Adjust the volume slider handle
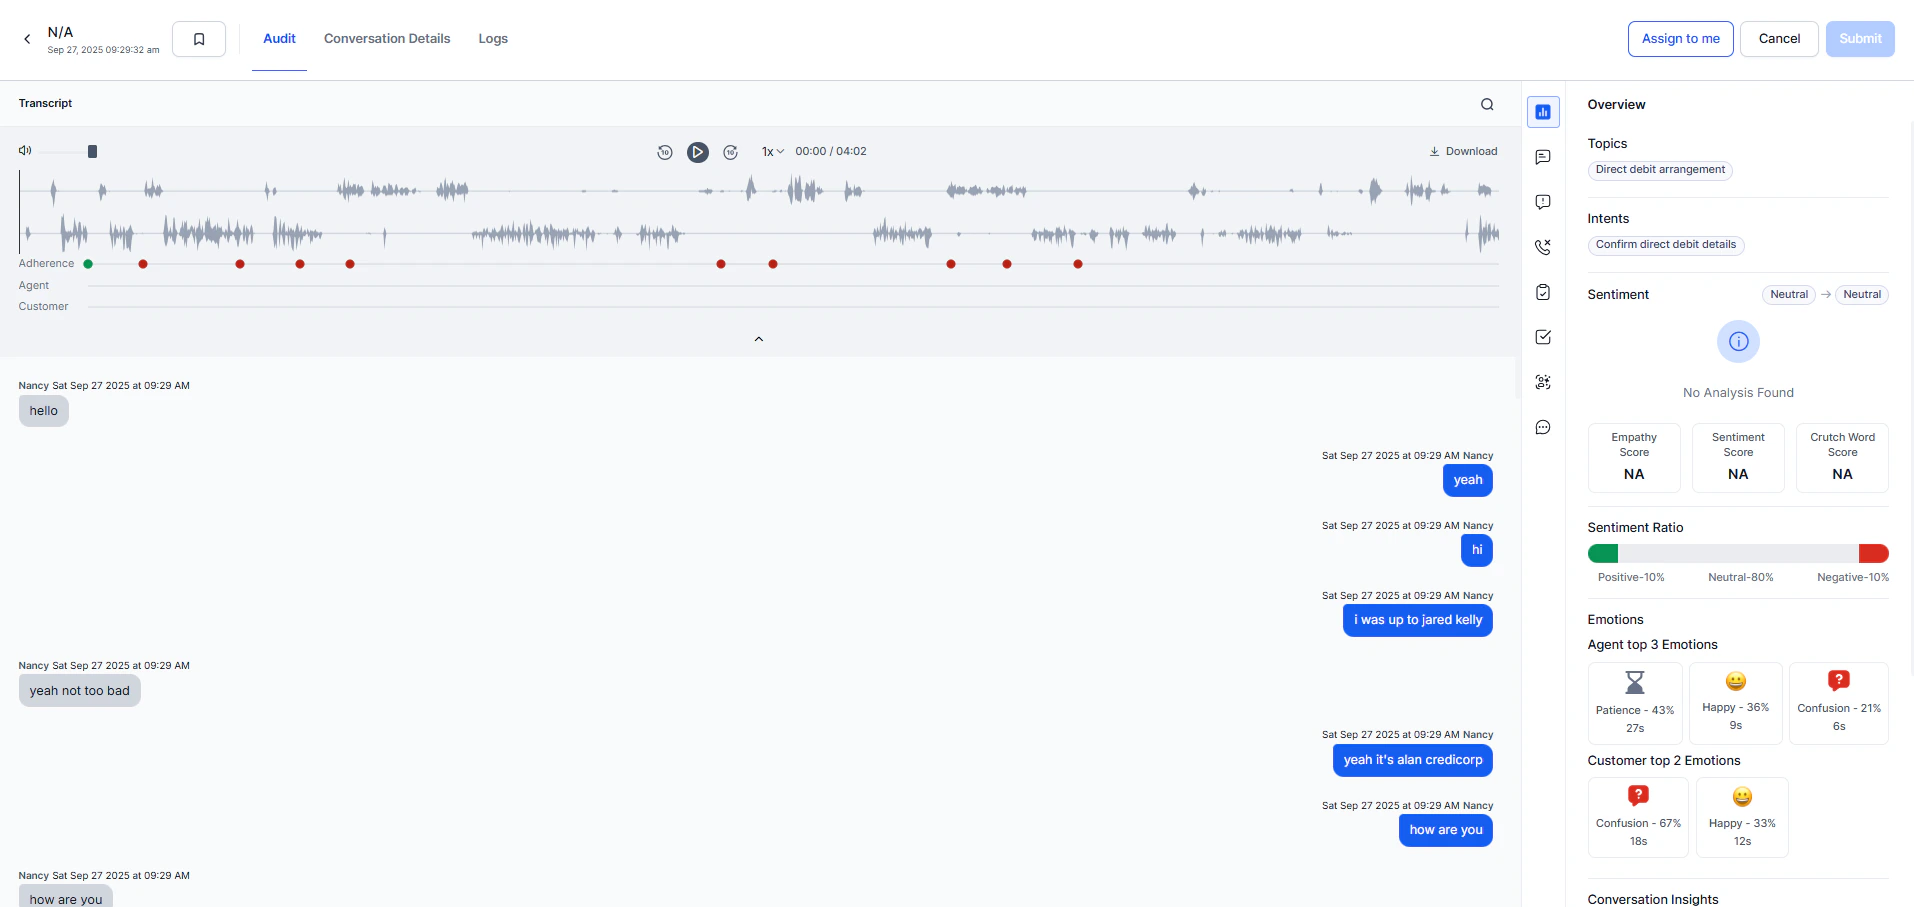This screenshot has width=1914, height=907. coord(92,152)
